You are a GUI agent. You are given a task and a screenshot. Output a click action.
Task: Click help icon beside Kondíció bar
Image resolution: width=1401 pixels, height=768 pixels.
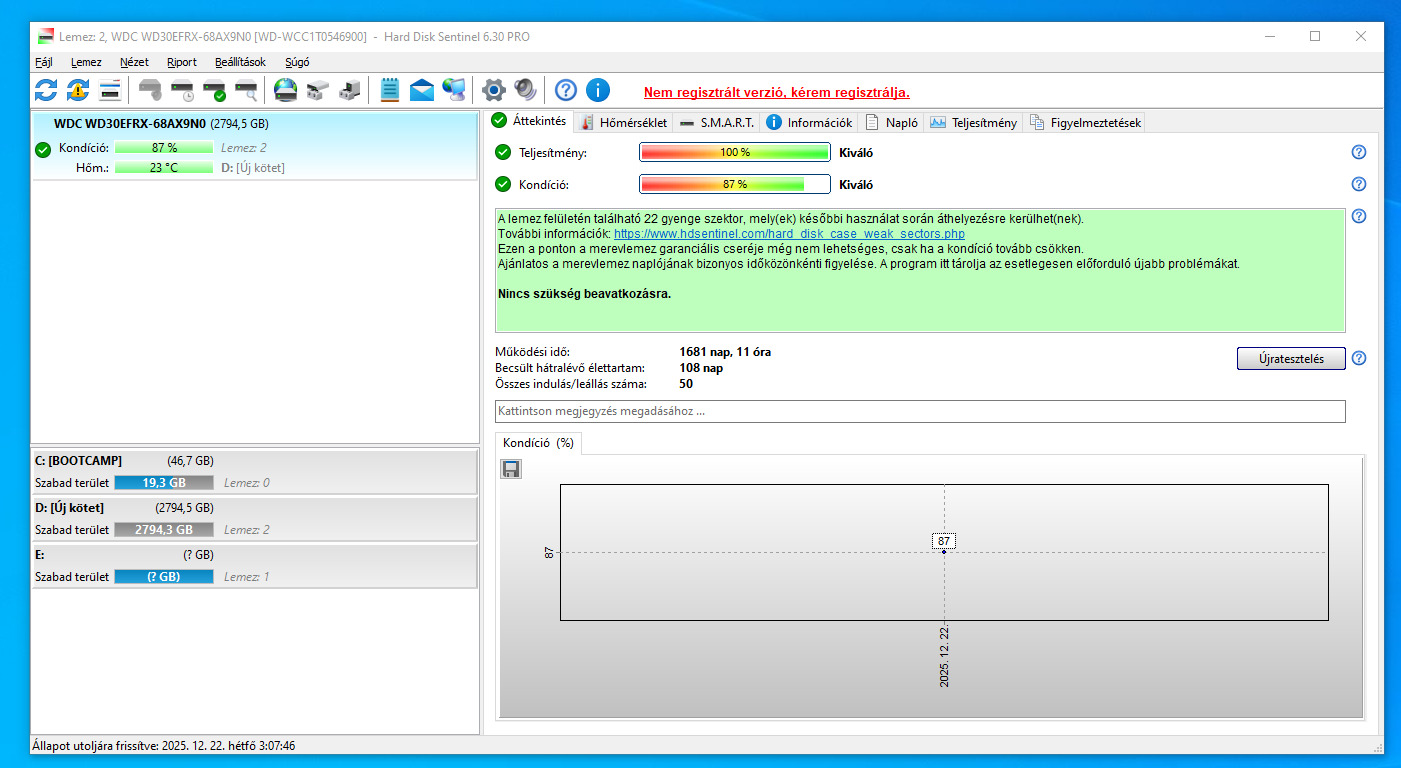pos(1359,184)
